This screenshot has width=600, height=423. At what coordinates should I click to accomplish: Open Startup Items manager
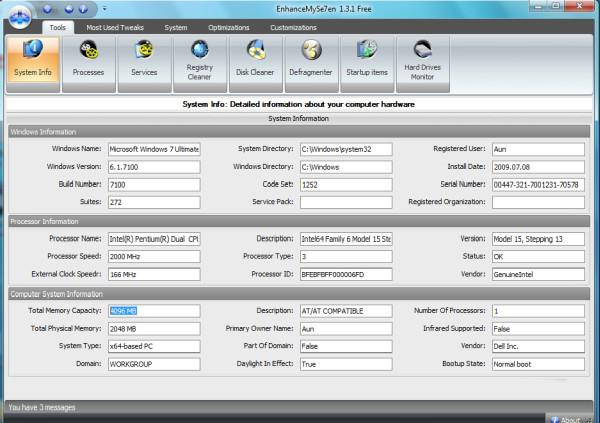pos(365,63)
